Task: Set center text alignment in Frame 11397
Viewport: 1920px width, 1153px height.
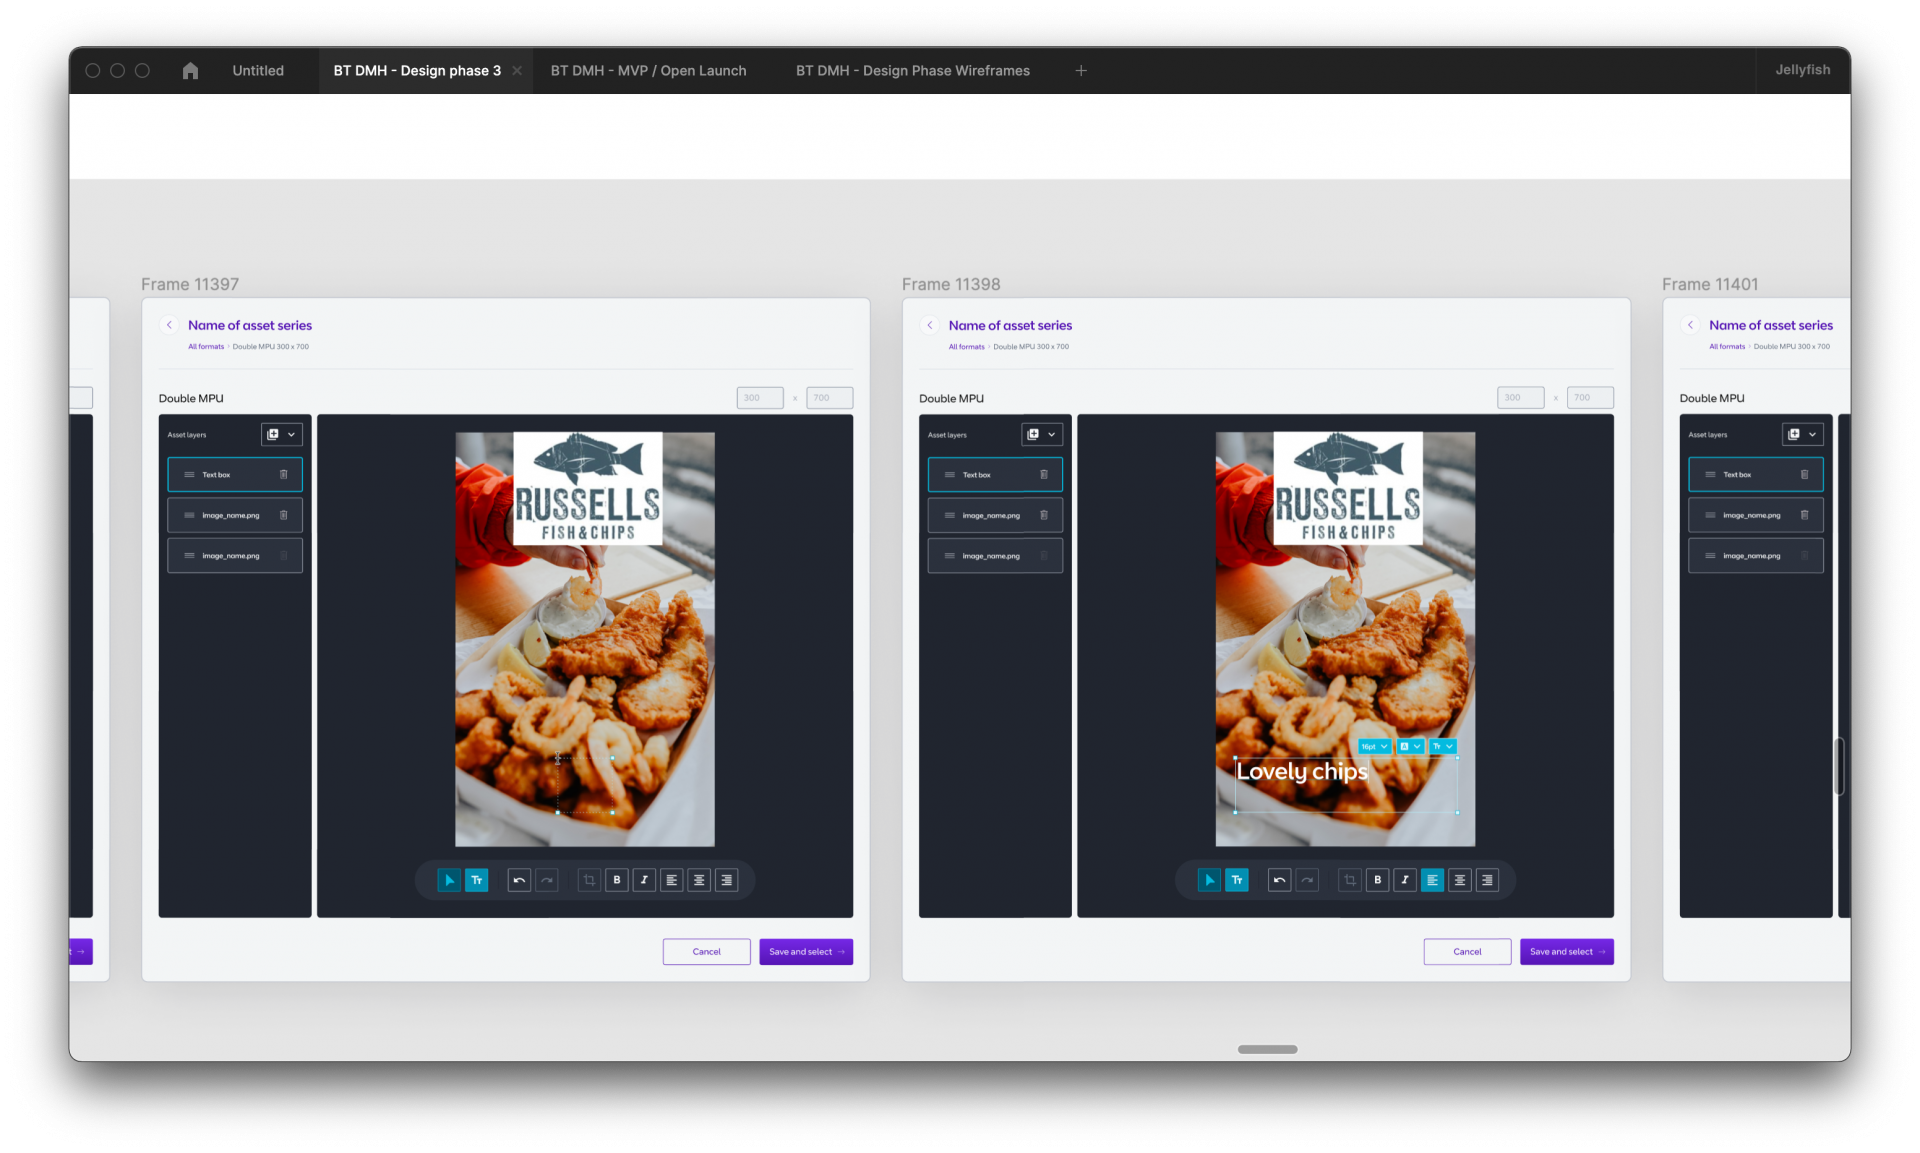Action: coord(699,880)
